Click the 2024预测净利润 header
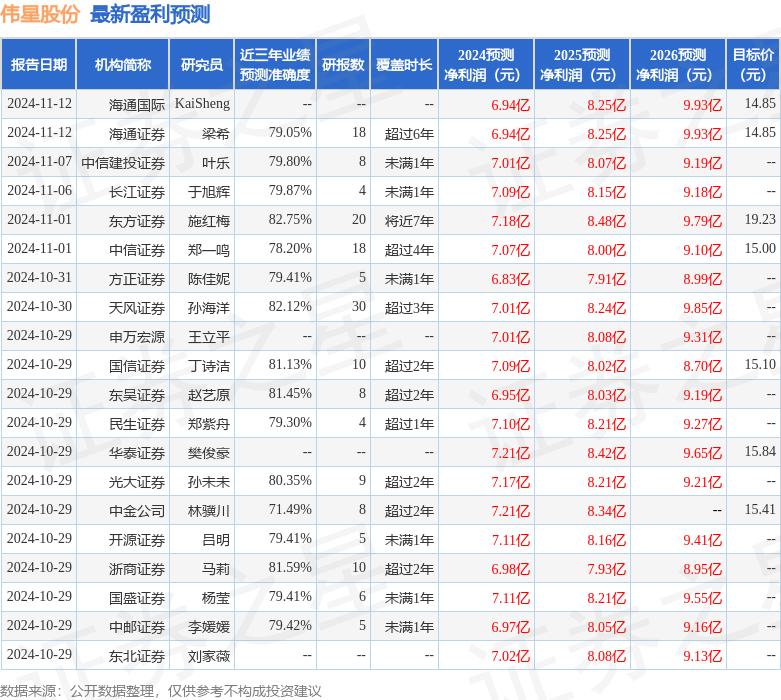This screenshot has width=781, height=700. pyautogui.click(x=486, y=65)
